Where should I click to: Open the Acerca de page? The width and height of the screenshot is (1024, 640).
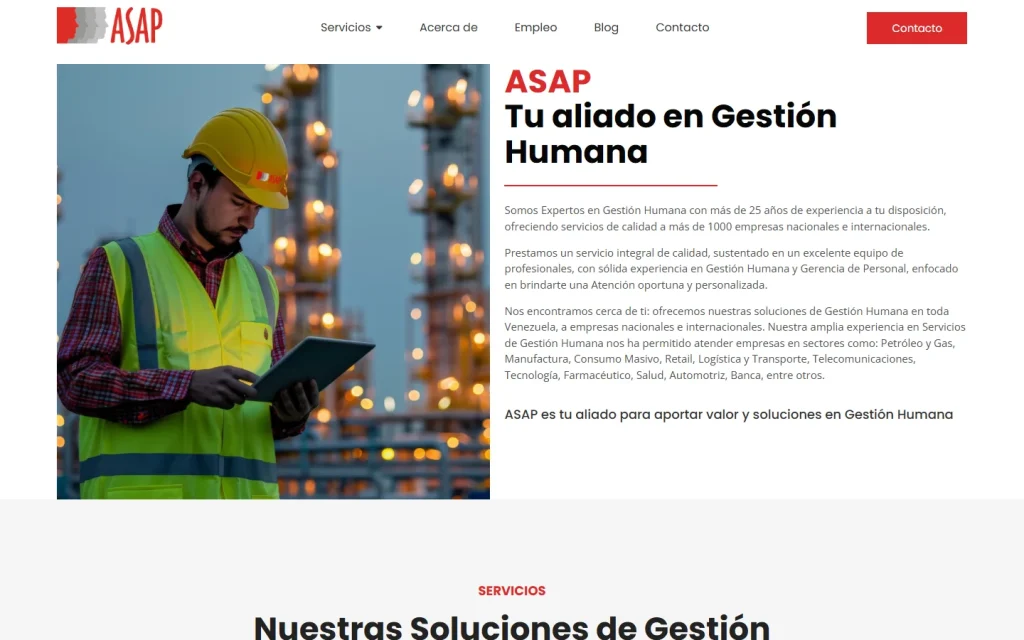449,27
